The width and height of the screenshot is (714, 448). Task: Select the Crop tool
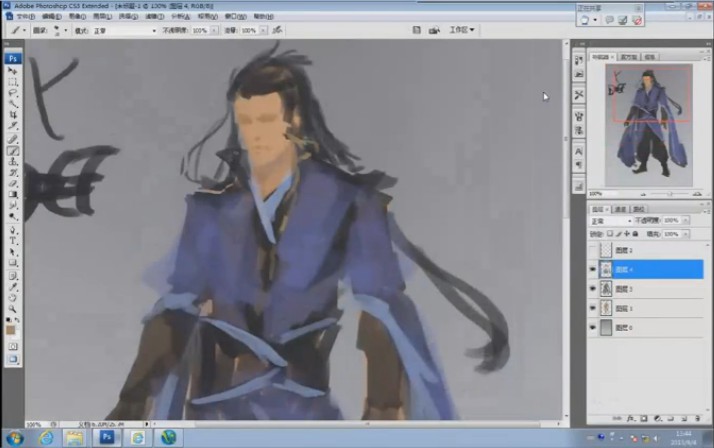pos(13,115)
